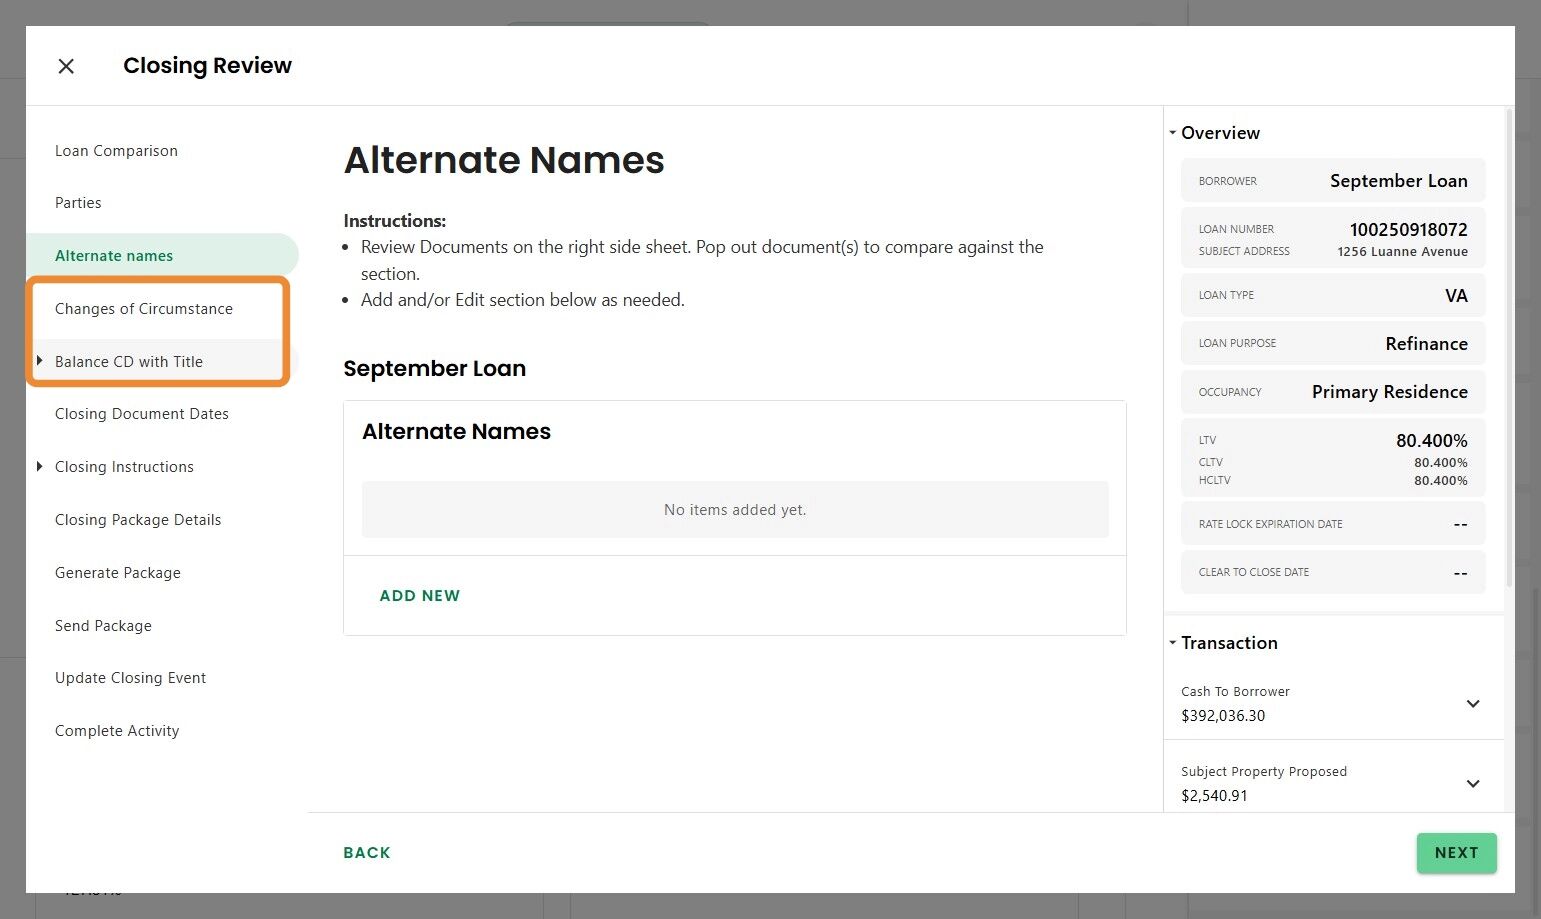Open Generate Package step

coord(118,573)
